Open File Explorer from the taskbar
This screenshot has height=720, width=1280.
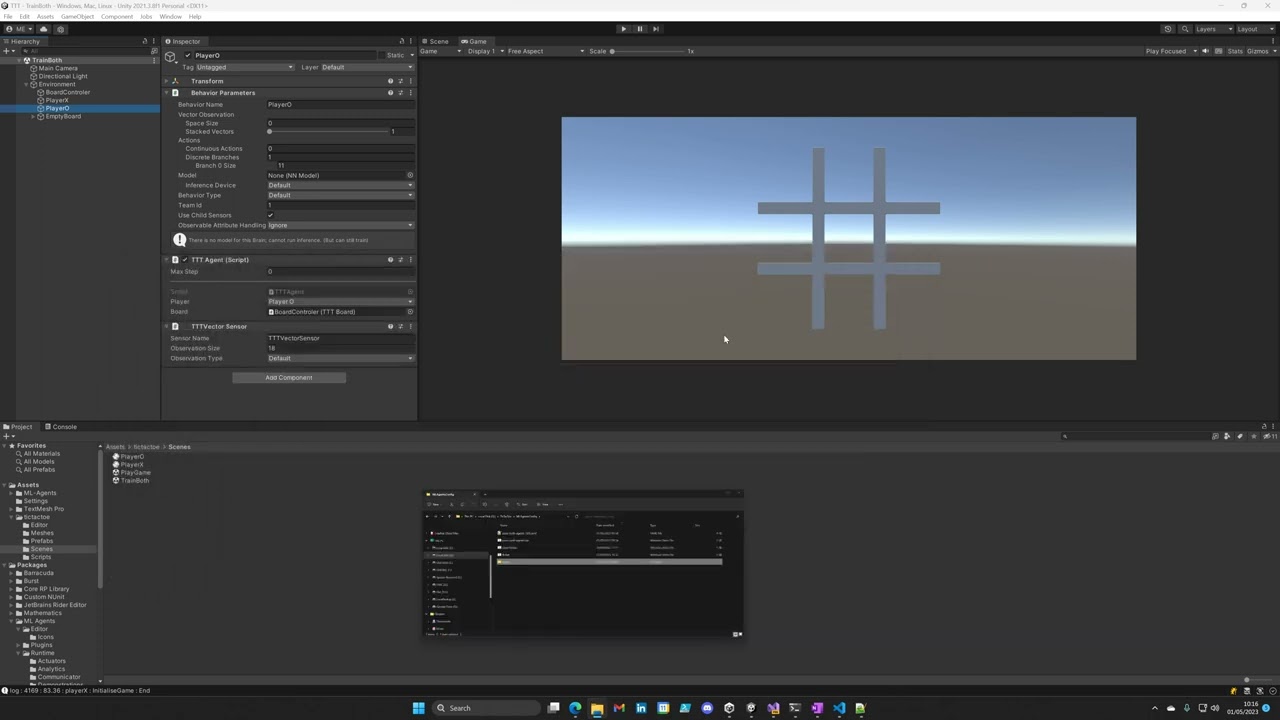(x=597, y=708)
